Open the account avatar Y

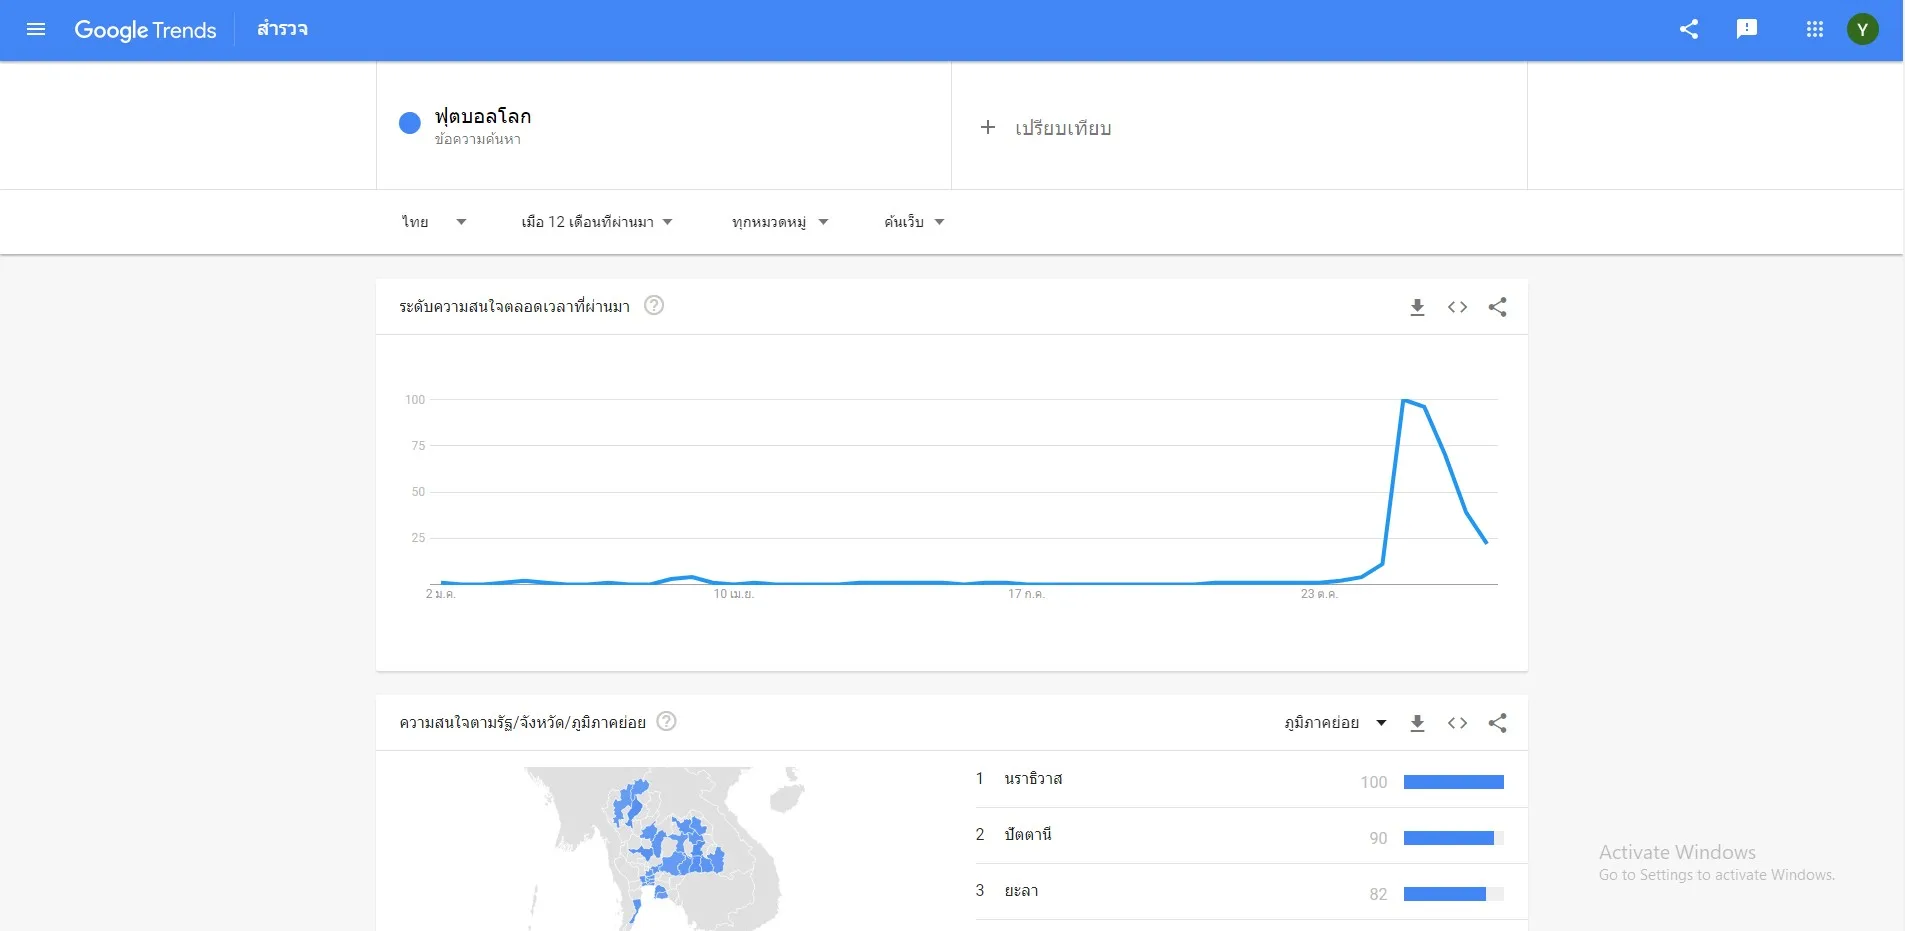coord(1863,29)
